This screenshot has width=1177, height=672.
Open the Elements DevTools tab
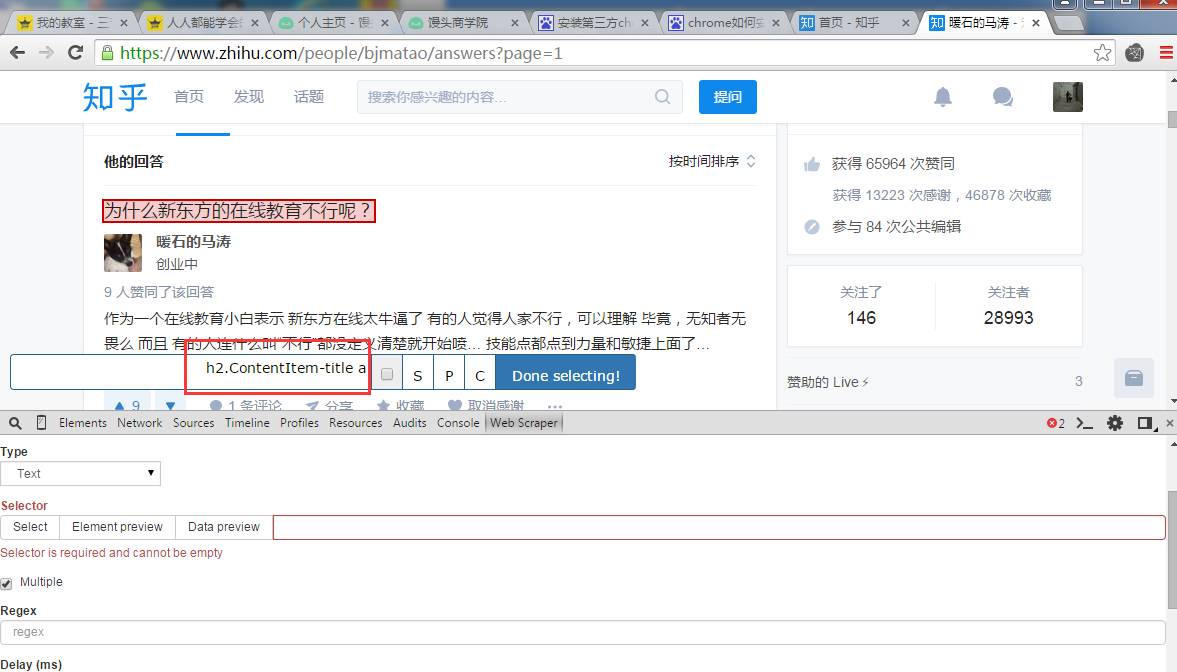[83, 423]
